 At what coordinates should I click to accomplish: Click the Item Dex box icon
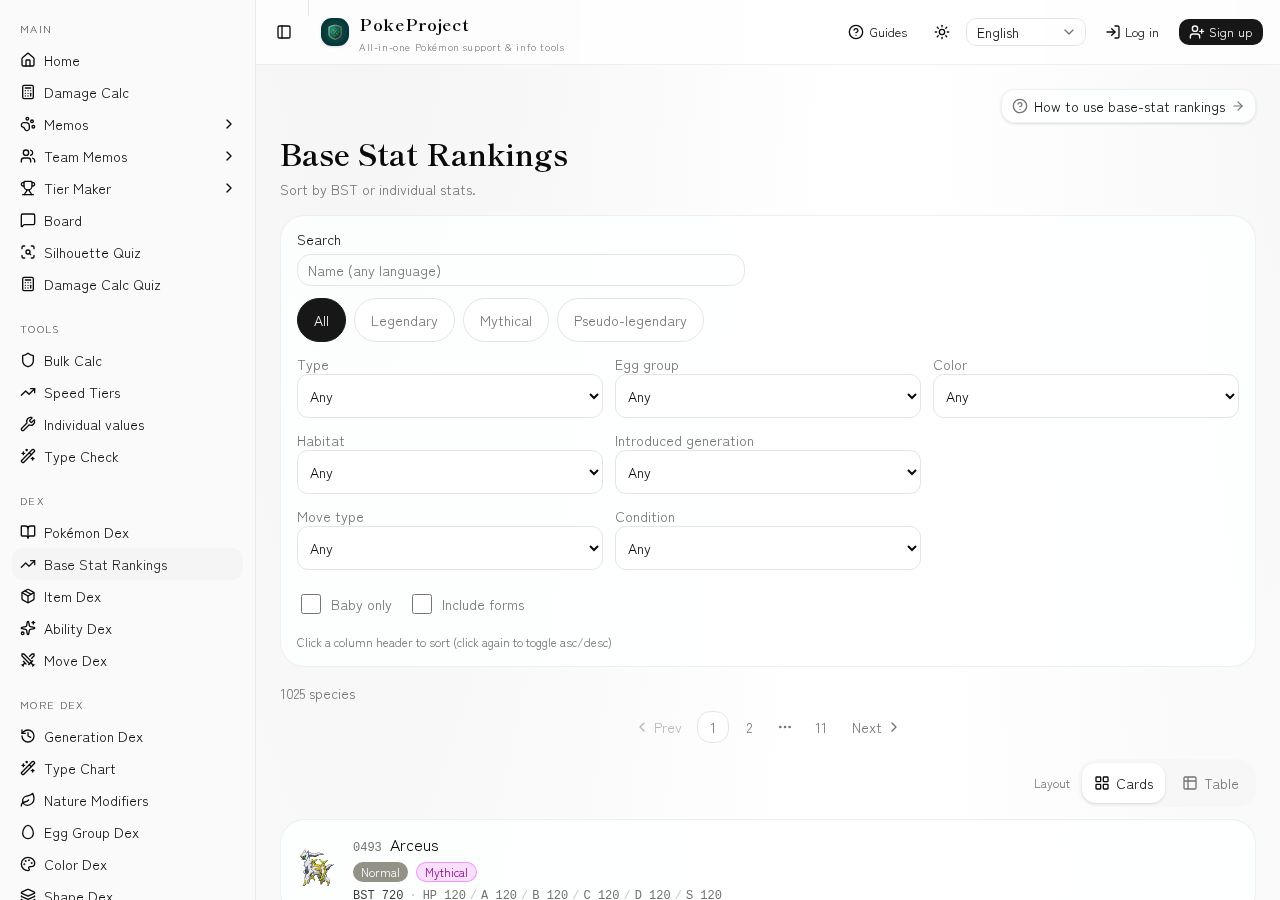pos(28,596)
